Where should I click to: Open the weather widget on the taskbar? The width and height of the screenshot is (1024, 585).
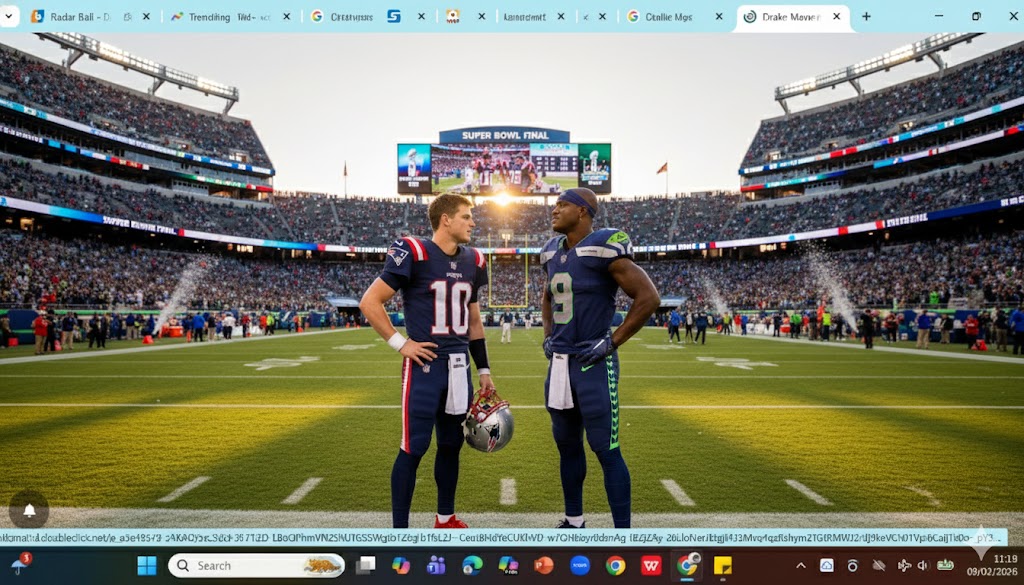[22, 564]
